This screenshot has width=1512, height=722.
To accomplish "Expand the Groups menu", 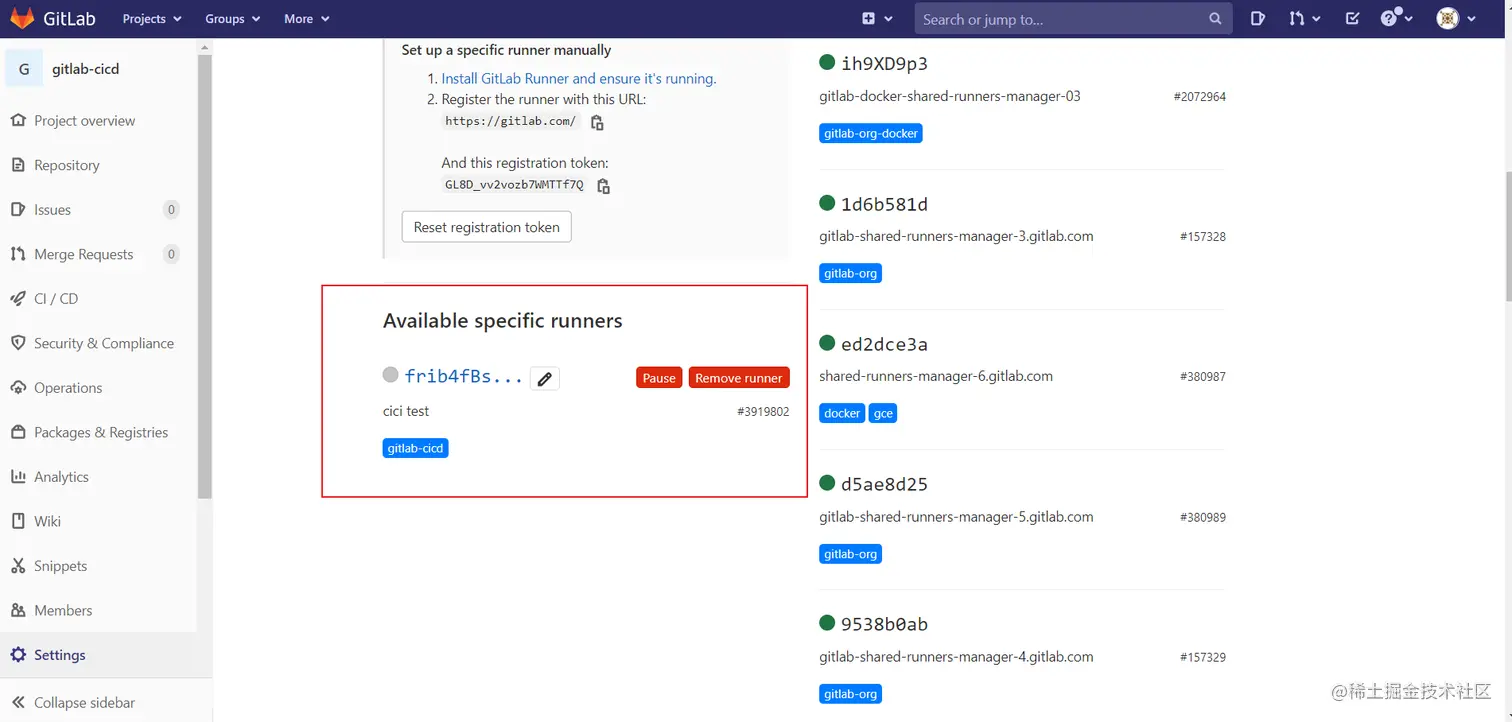I will [x=232, y=19].
